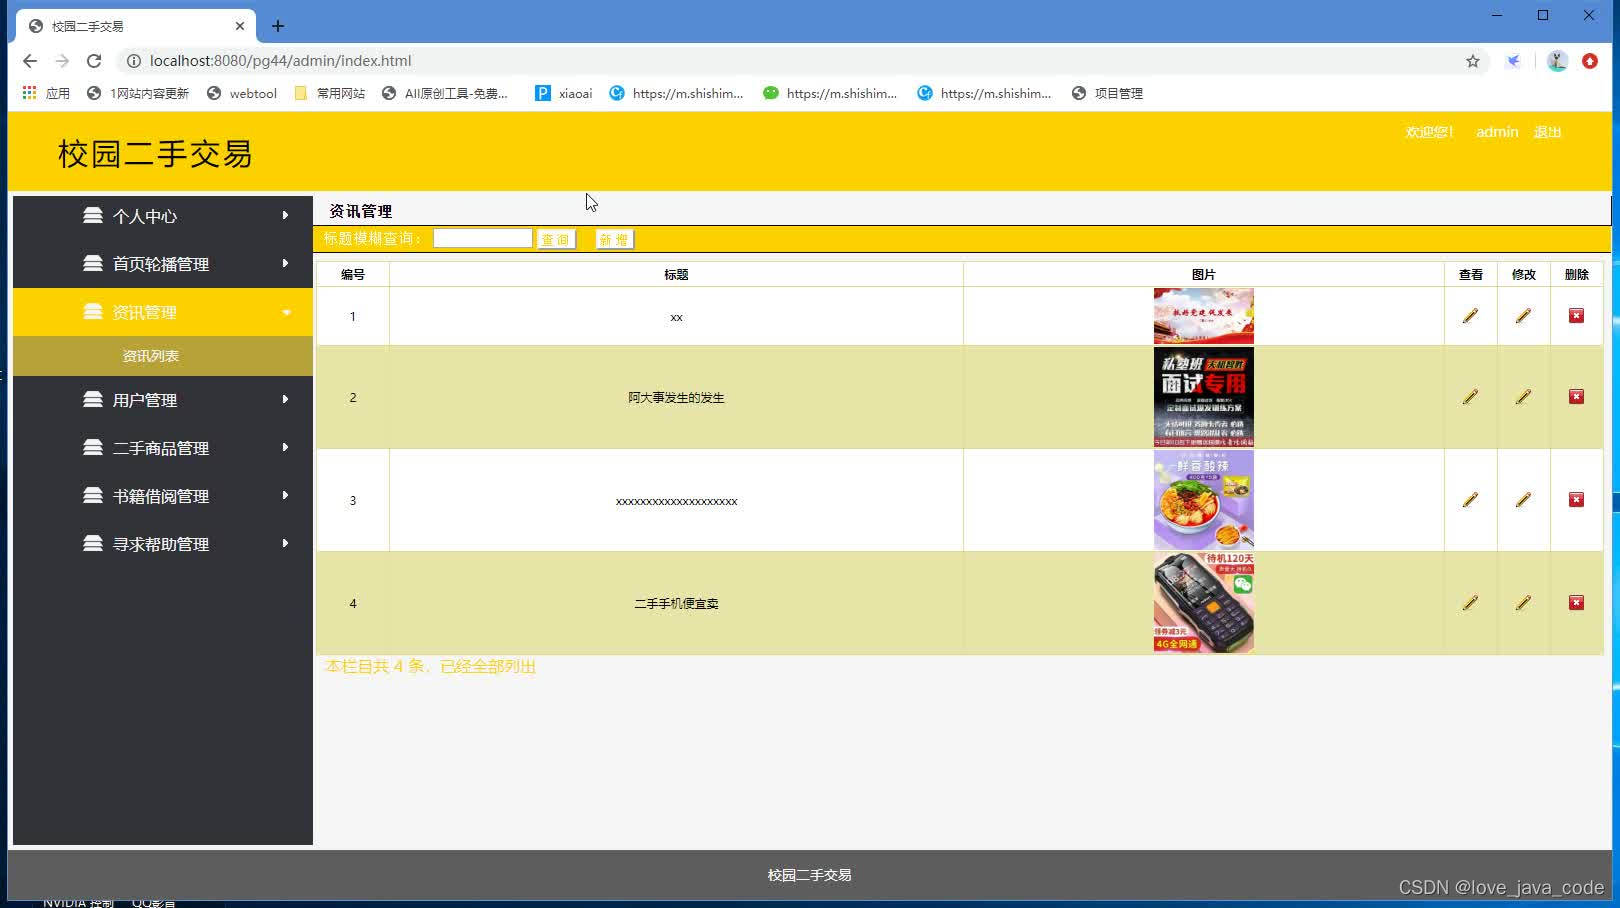Screen dimensions: 1620x908
Task: Expand the 书籍借阅管理 menu
Action: coord(163,496)
